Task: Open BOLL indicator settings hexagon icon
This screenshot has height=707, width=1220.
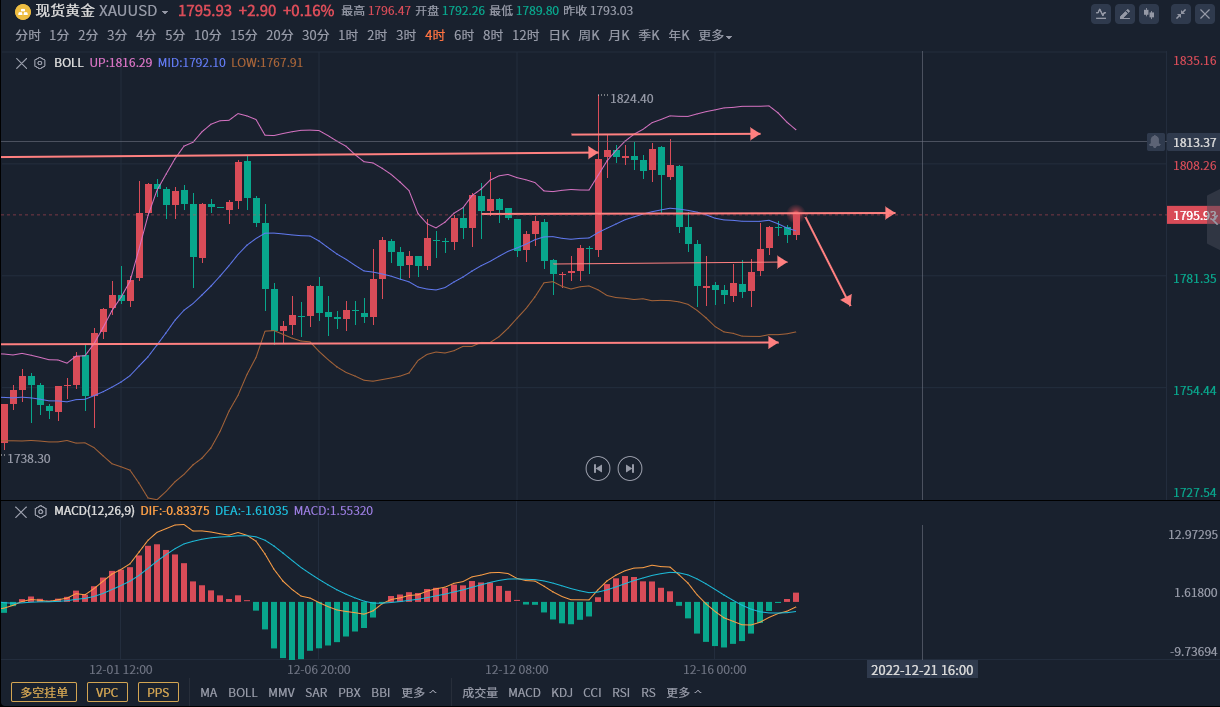Action: click(40, 62)
